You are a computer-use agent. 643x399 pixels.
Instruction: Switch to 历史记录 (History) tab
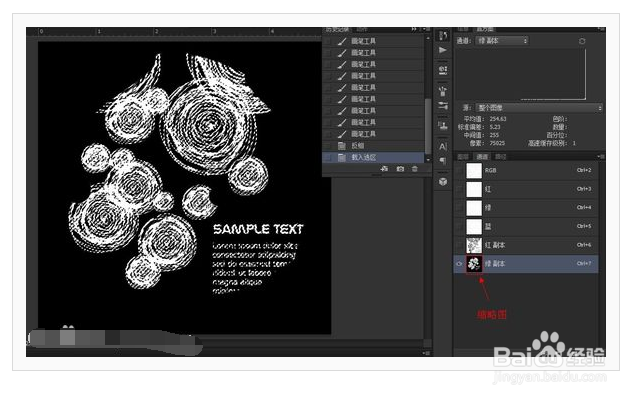click(x=337, y=30)
